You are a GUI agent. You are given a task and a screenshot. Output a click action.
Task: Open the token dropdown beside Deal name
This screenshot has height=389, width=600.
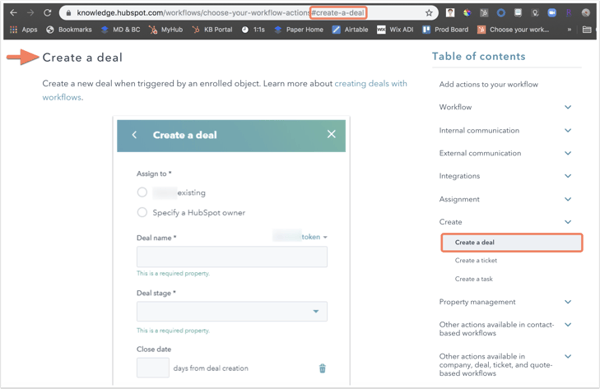click(x=314, y=237)
